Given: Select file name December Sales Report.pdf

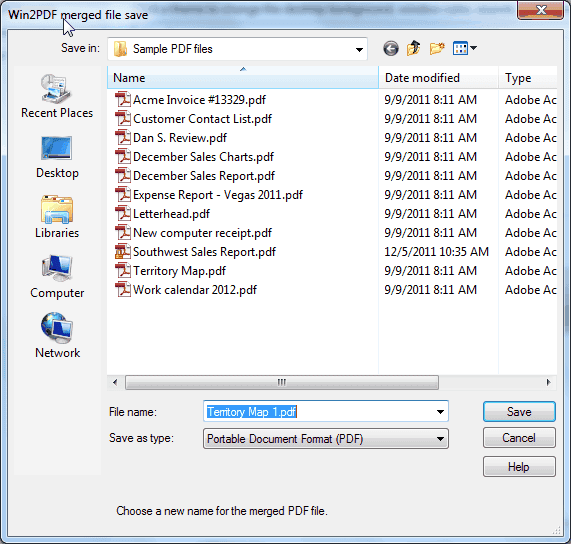Looking at the screenshot, I should pyautogui.click(x=204, y=176).
